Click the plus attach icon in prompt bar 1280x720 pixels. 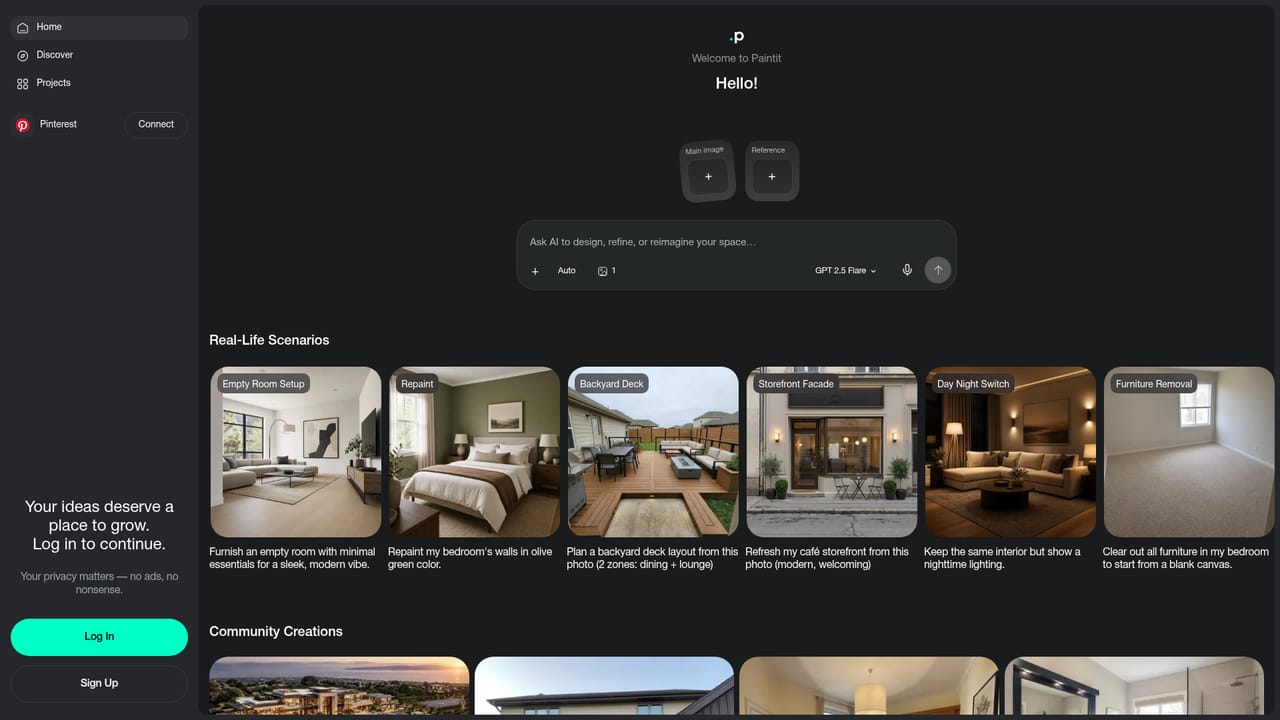tap(535, 271)
